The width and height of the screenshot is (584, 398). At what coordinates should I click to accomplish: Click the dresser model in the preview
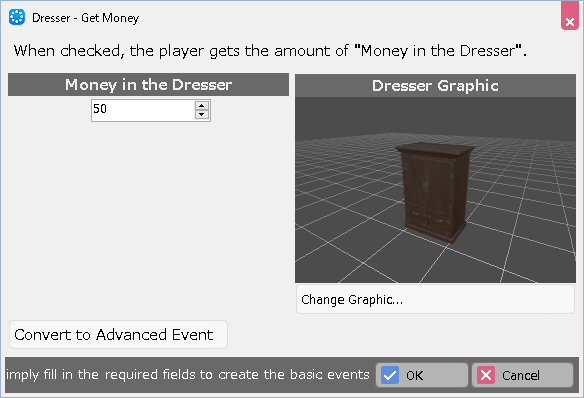click(434, 191)
